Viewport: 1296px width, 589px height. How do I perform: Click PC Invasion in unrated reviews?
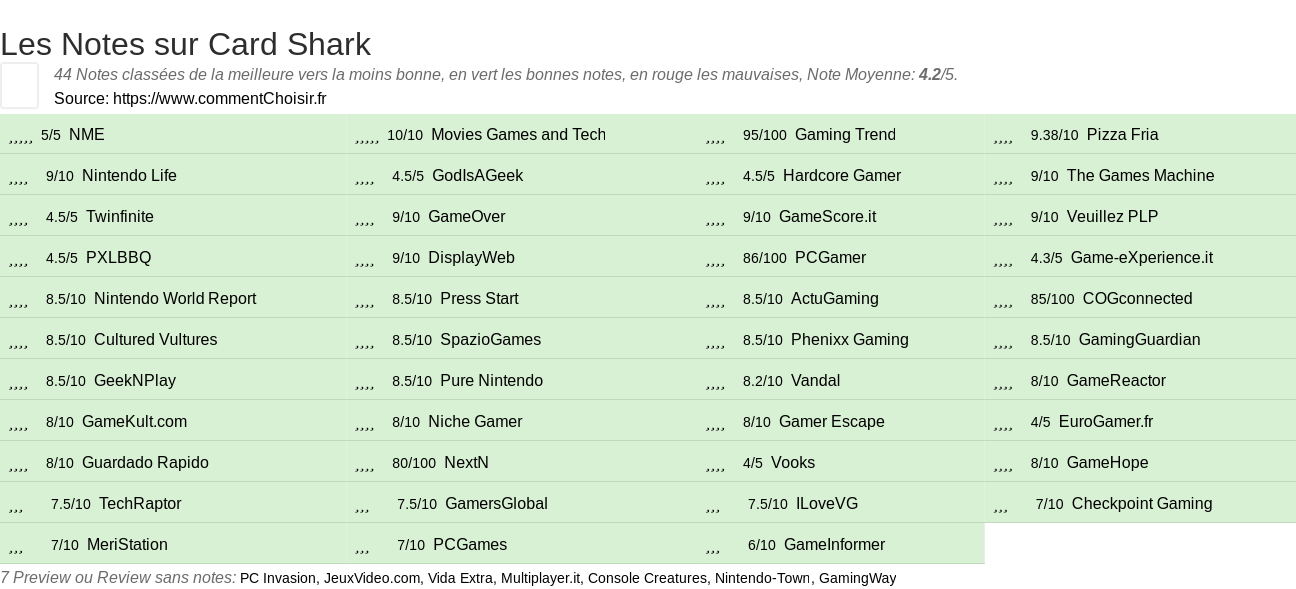277,578
